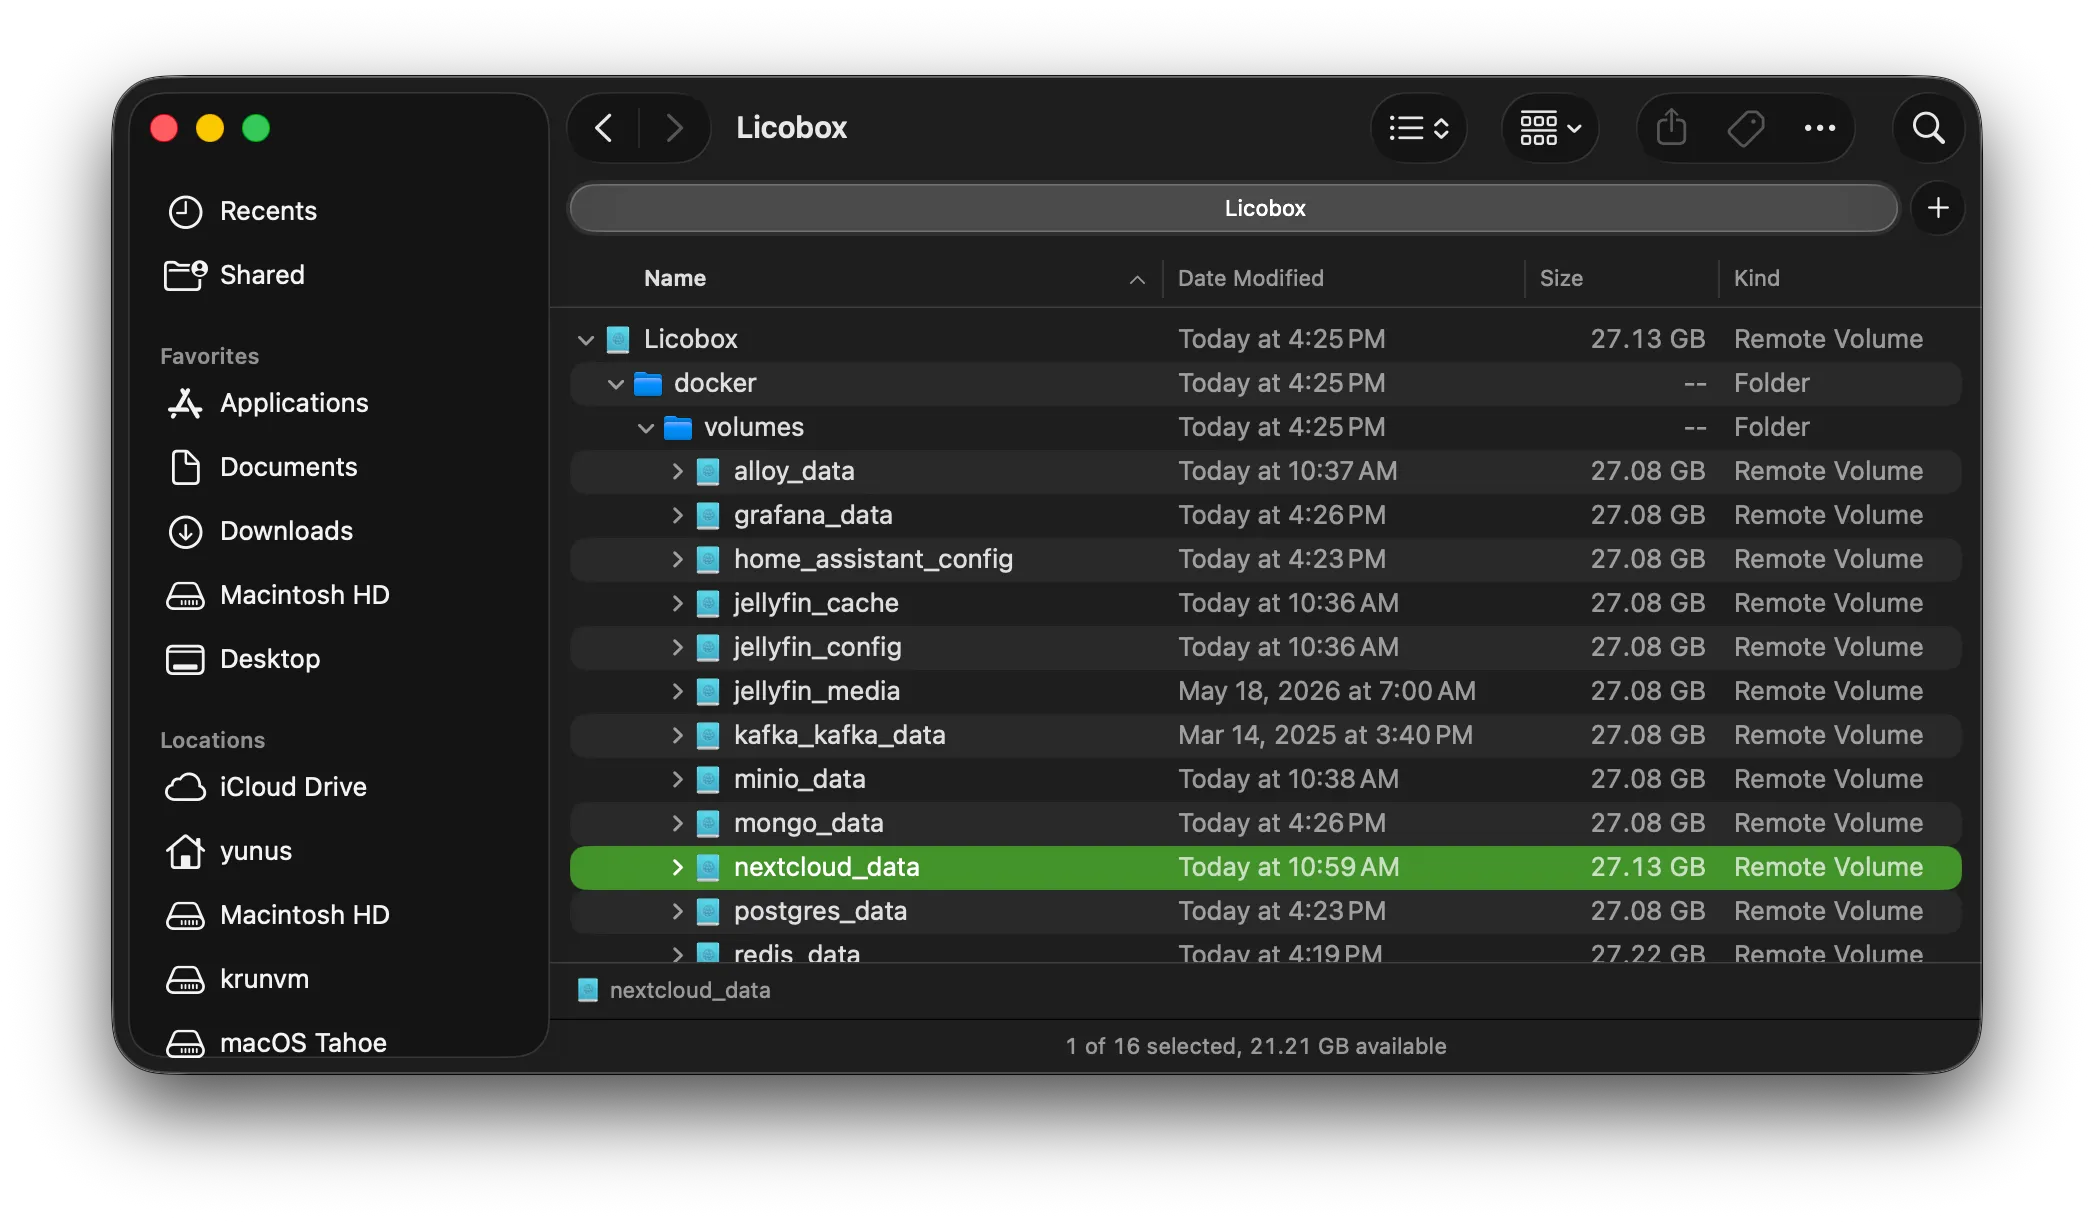Screen dimensions: 2094x1222
Task: Open the more actions ellipsis menu
Action: coord(1819,128)
